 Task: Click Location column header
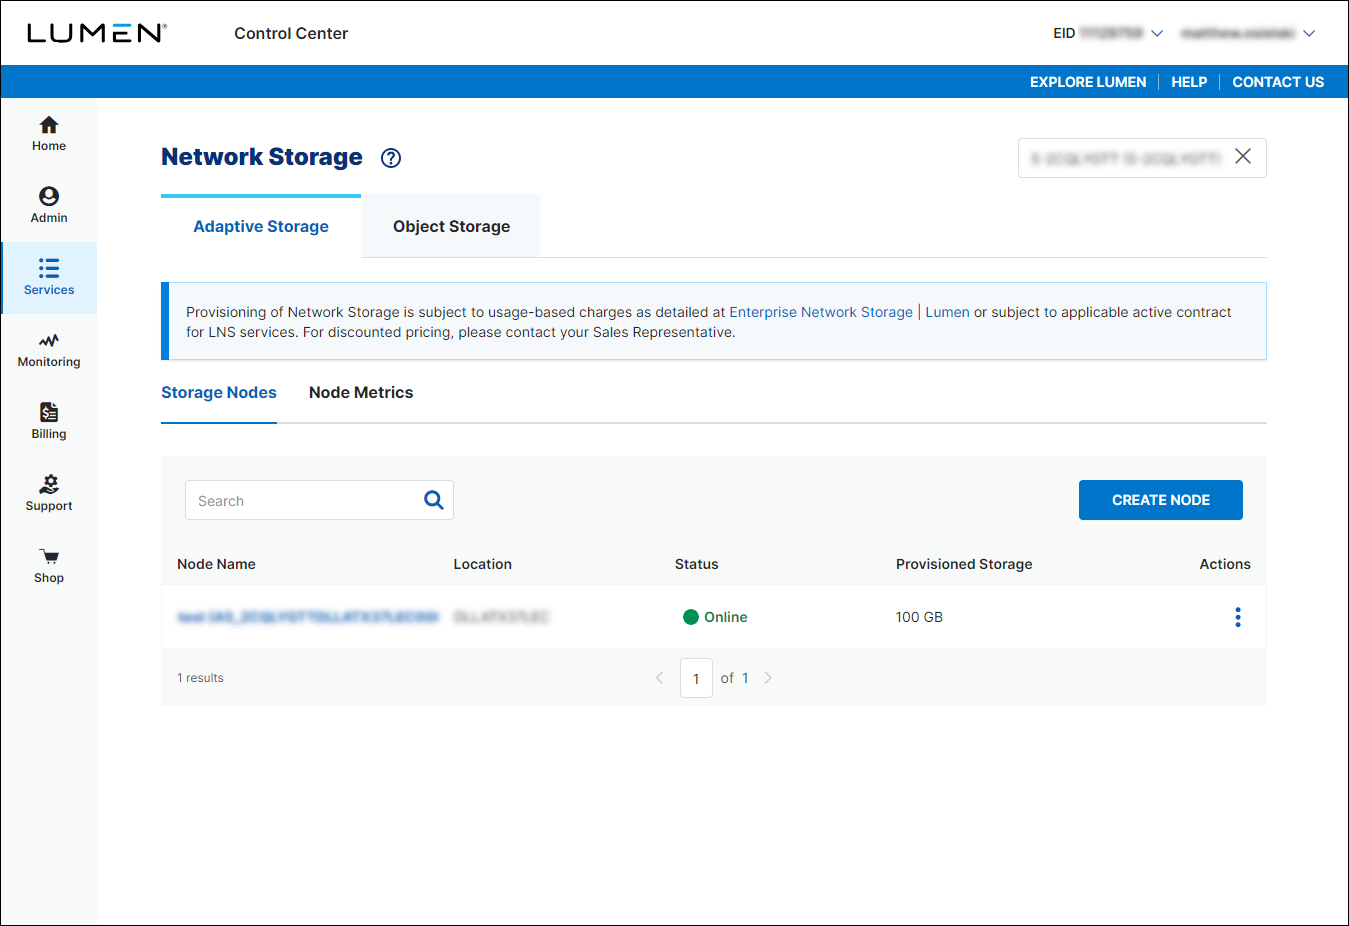point(482,564)
